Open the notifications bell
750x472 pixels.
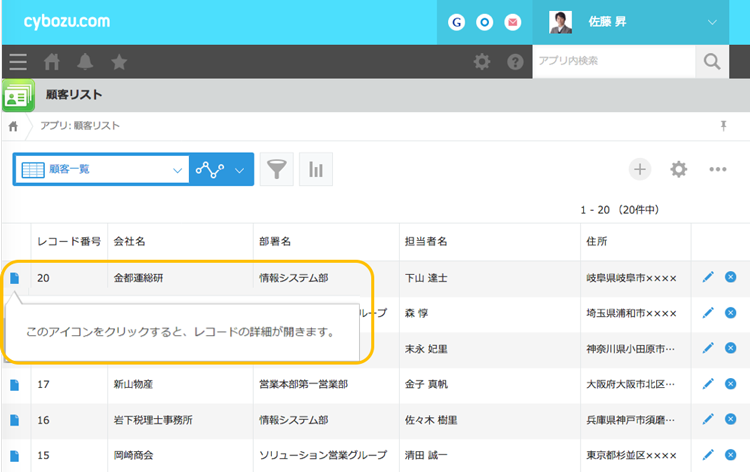(x=85, y=62)
